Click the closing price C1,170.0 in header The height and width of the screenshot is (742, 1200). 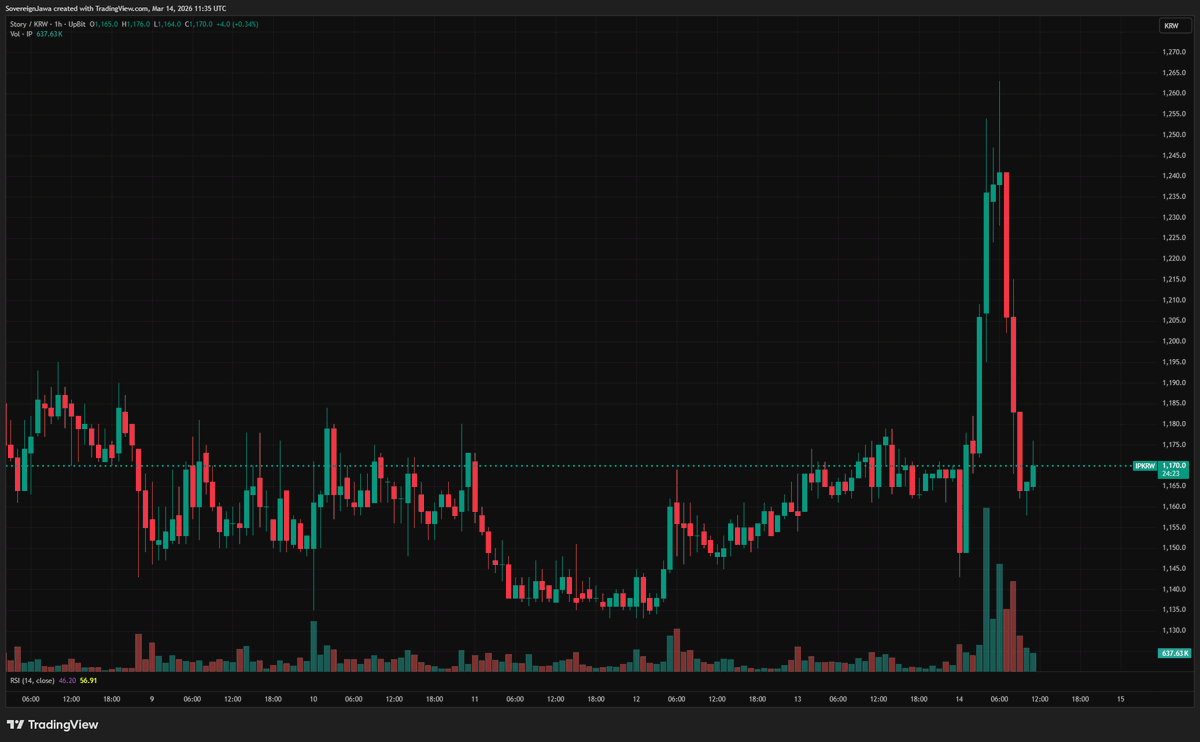pyautogui.click(x=199, y=24)
